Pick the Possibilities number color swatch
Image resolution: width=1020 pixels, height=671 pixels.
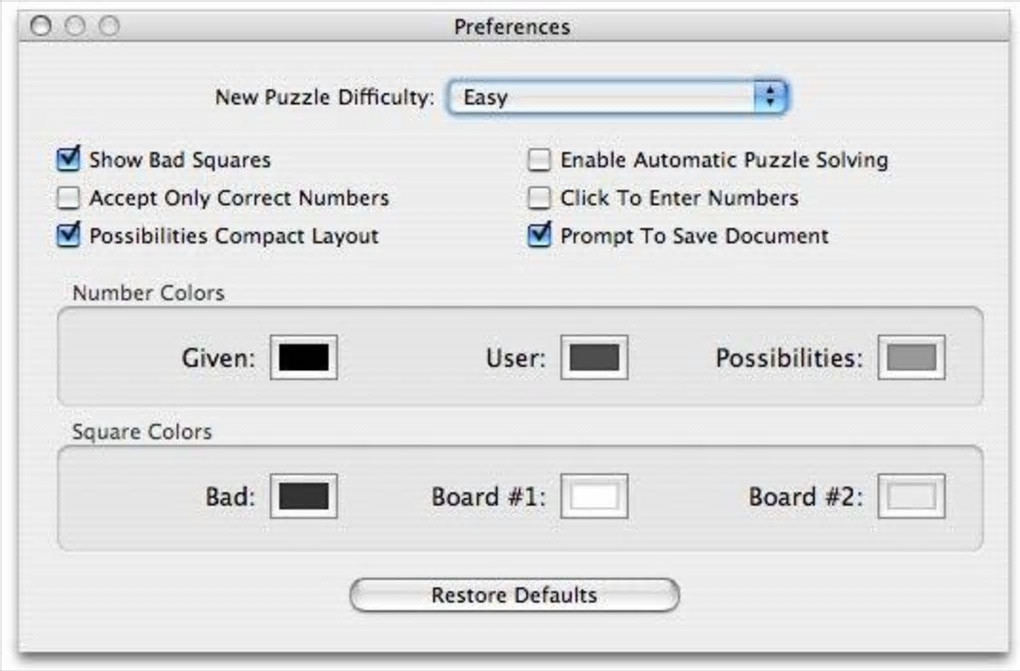pos(911,357)
